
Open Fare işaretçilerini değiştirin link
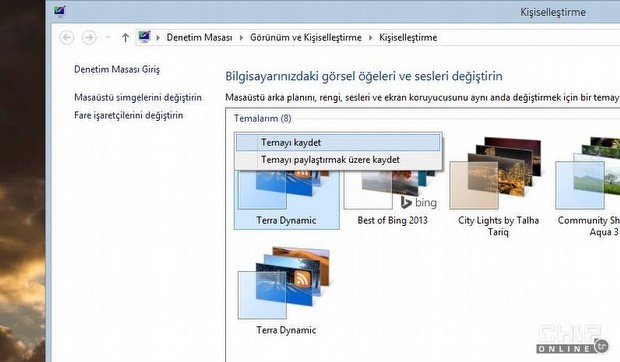(x=129, y=115)
